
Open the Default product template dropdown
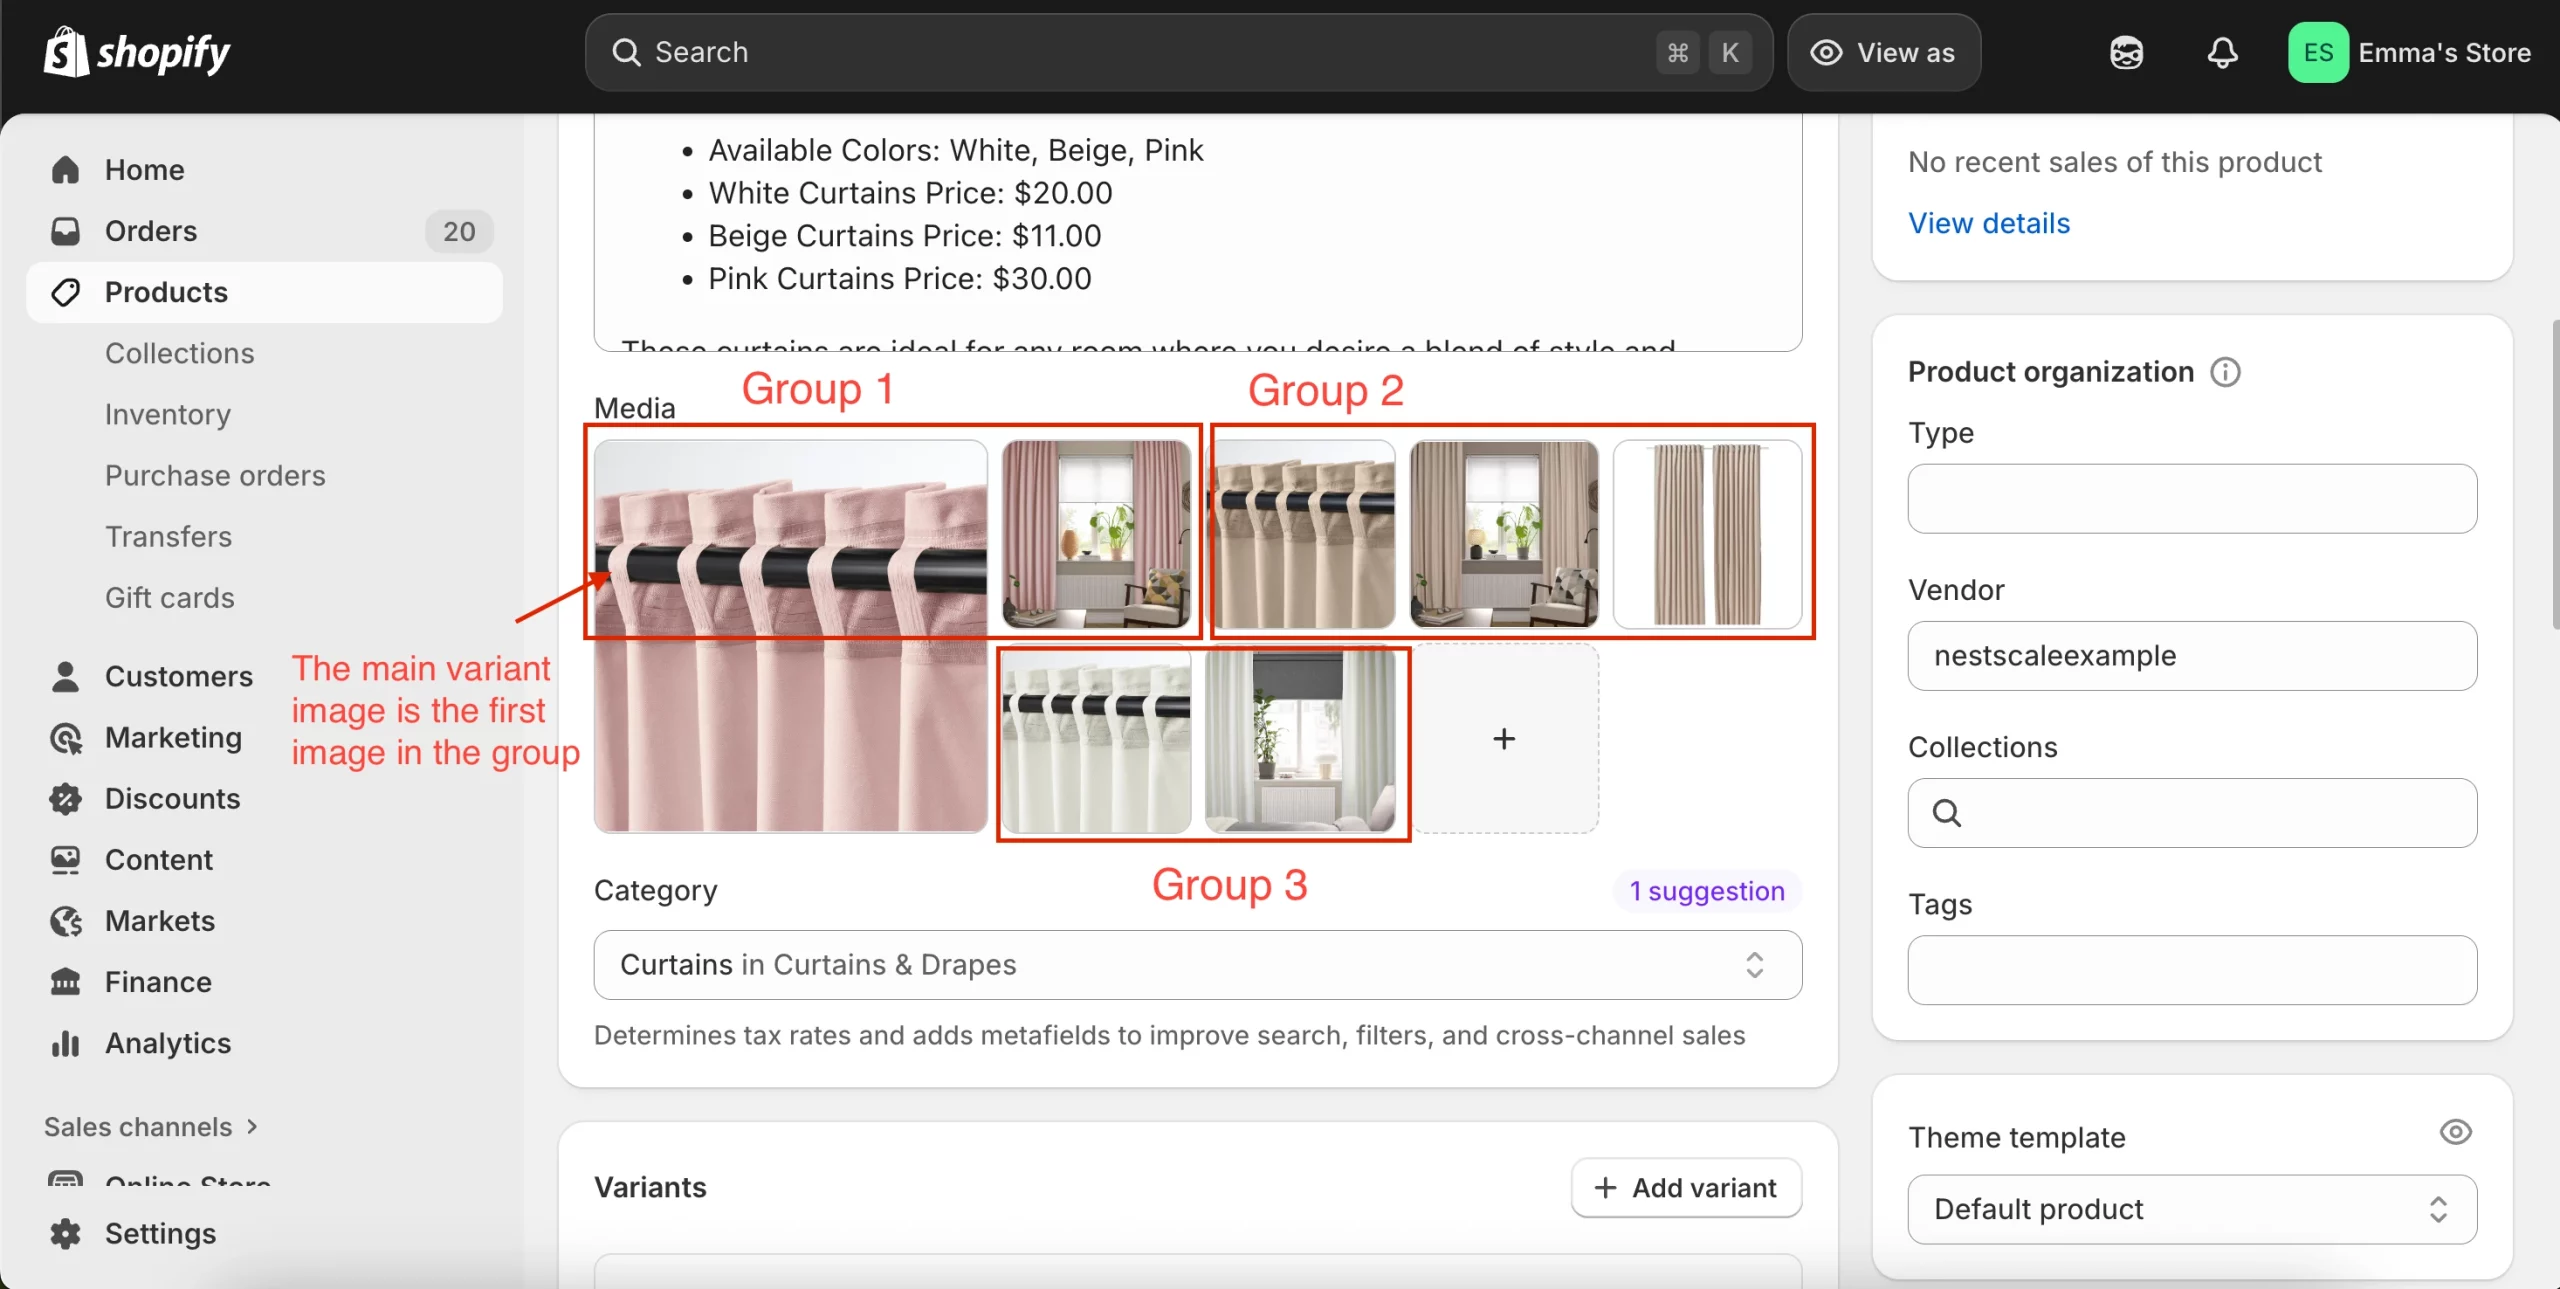2191,1209
